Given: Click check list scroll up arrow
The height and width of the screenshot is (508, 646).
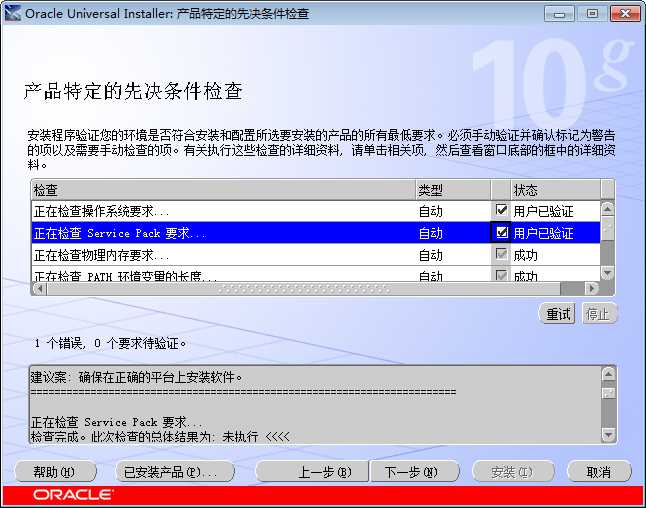Looking at the screenshot, I should coord(607,209).
